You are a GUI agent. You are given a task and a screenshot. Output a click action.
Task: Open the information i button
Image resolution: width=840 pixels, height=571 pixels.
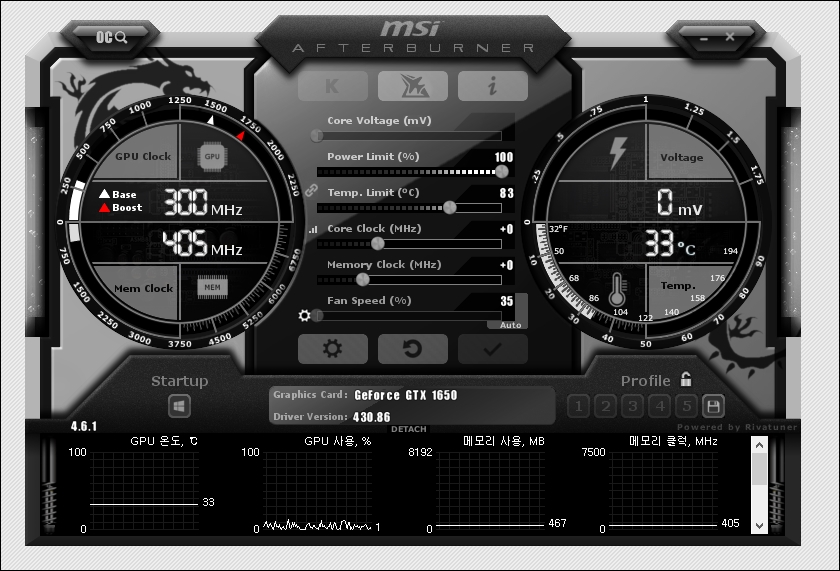click(492, 86)
